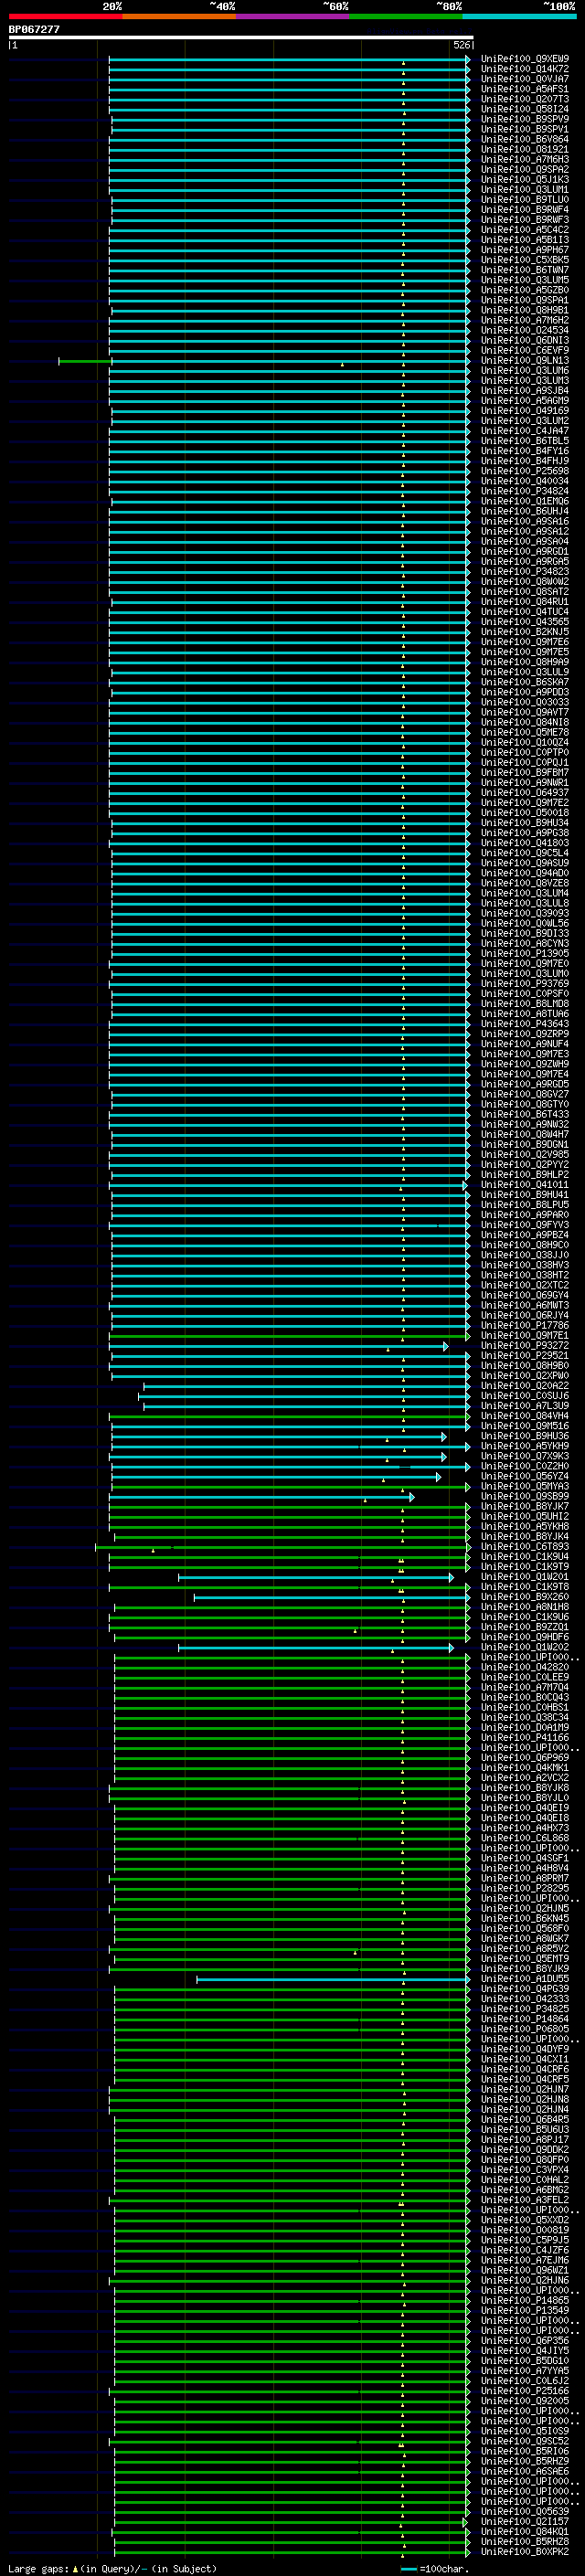
Task: Click the =100char. scale legend
Action: point(444,2569)
